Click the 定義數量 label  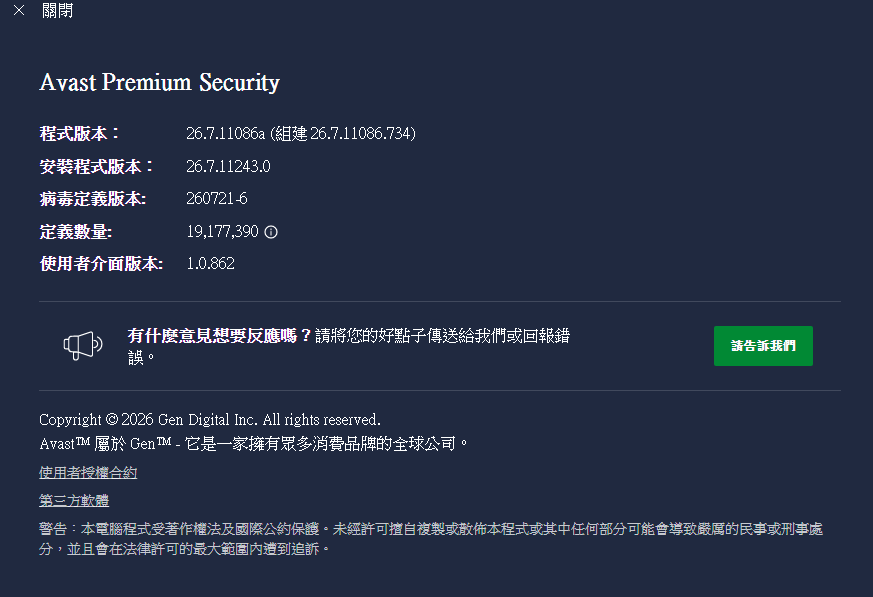click(76, 232)
